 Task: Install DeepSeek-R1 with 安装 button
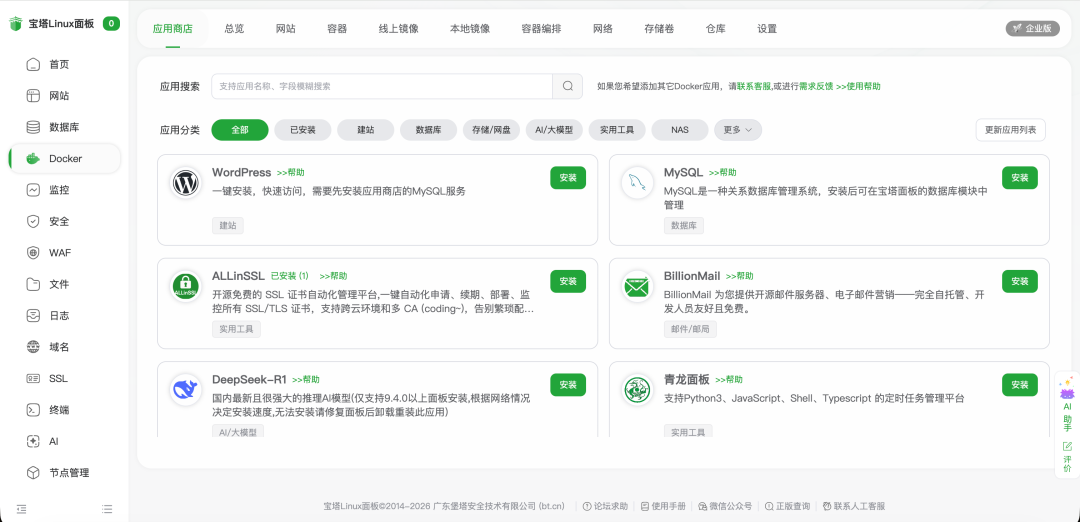568,384
